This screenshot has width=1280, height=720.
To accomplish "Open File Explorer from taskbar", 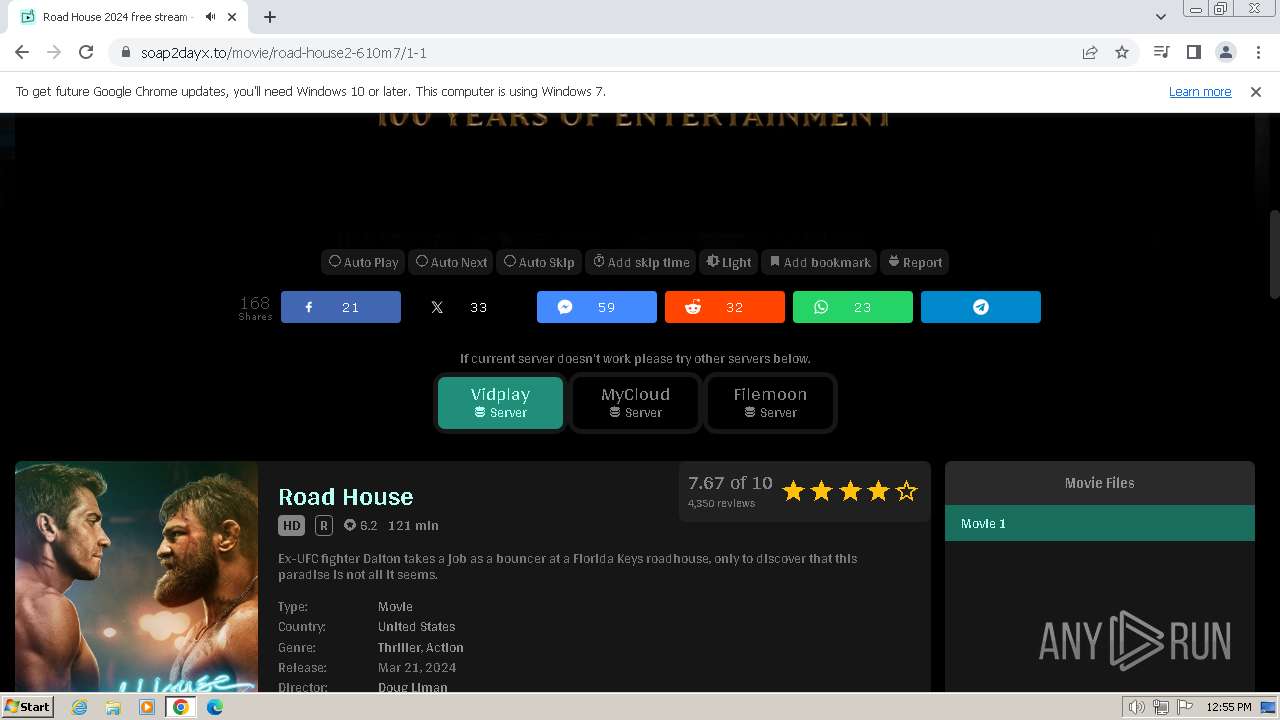I will click(x=113, y=707).
